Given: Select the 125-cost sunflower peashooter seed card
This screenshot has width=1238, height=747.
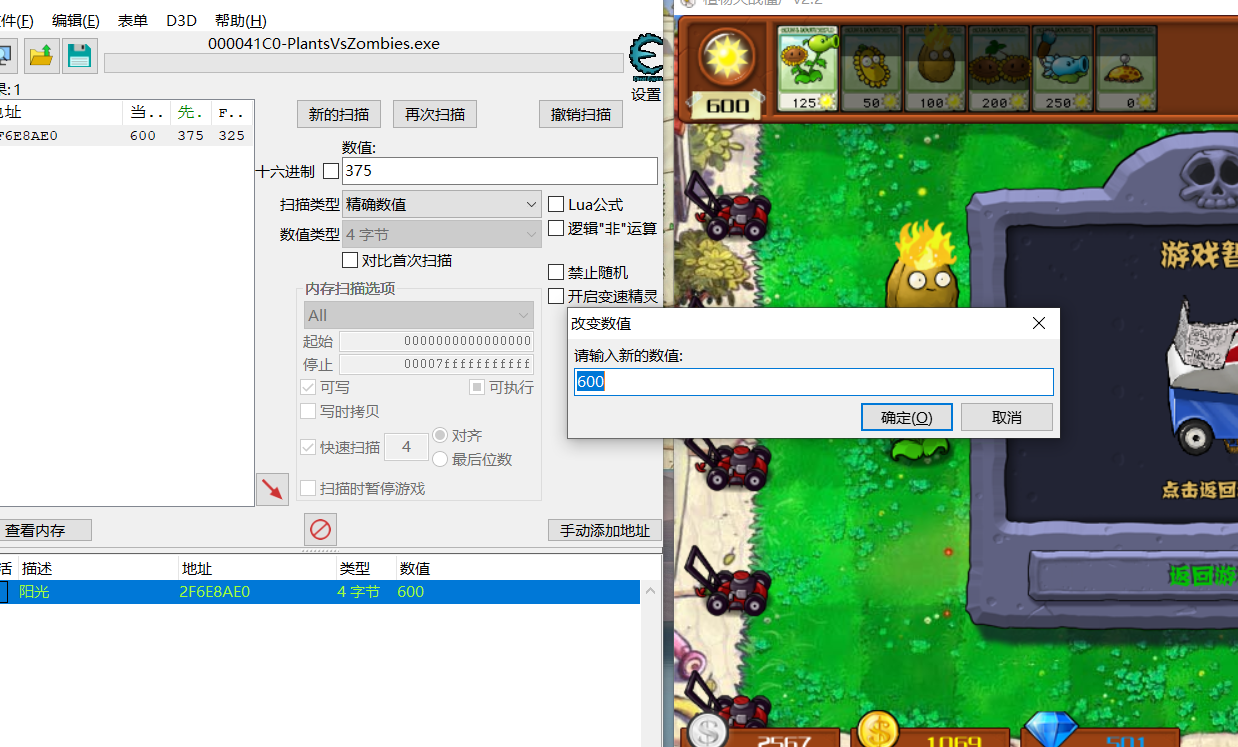Looking at the screenshot, I should coord(808,67).
